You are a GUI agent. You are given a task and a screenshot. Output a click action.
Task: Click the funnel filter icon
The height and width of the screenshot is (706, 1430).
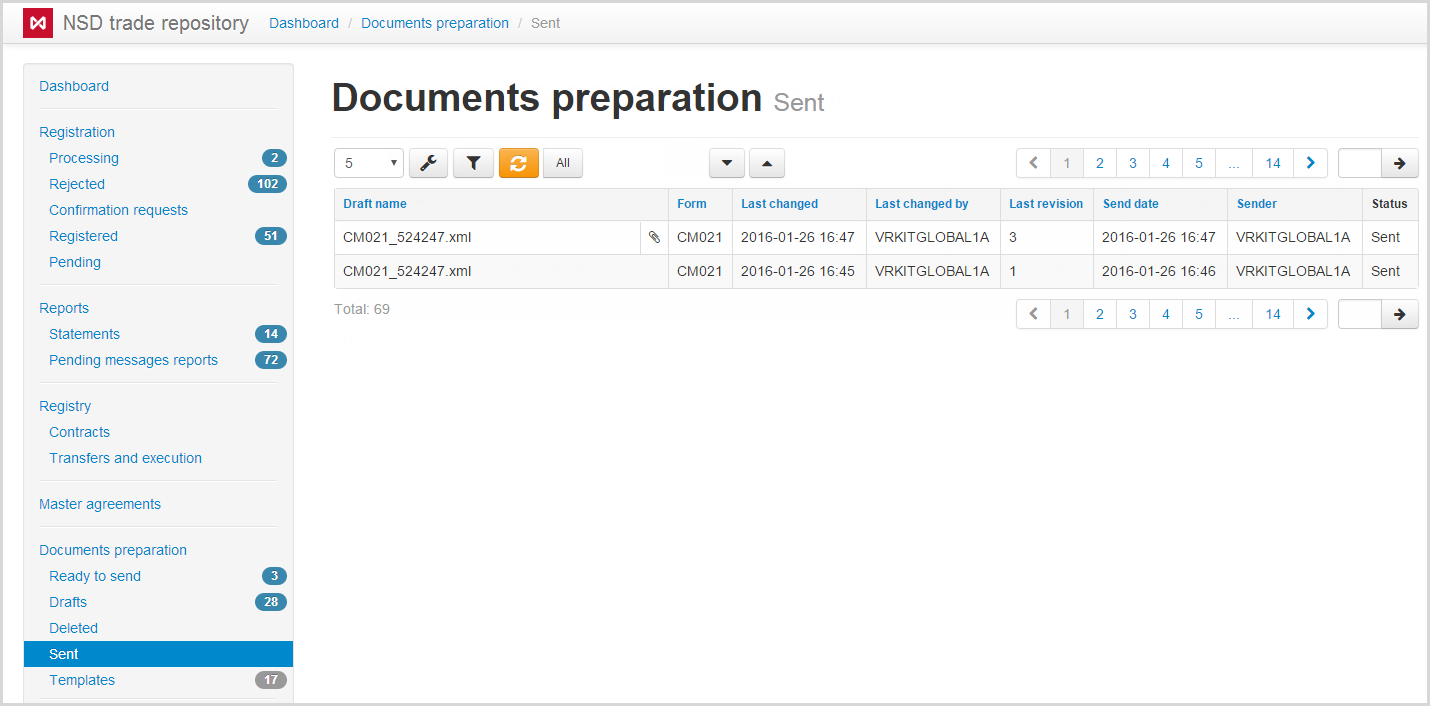pos(473,163)
